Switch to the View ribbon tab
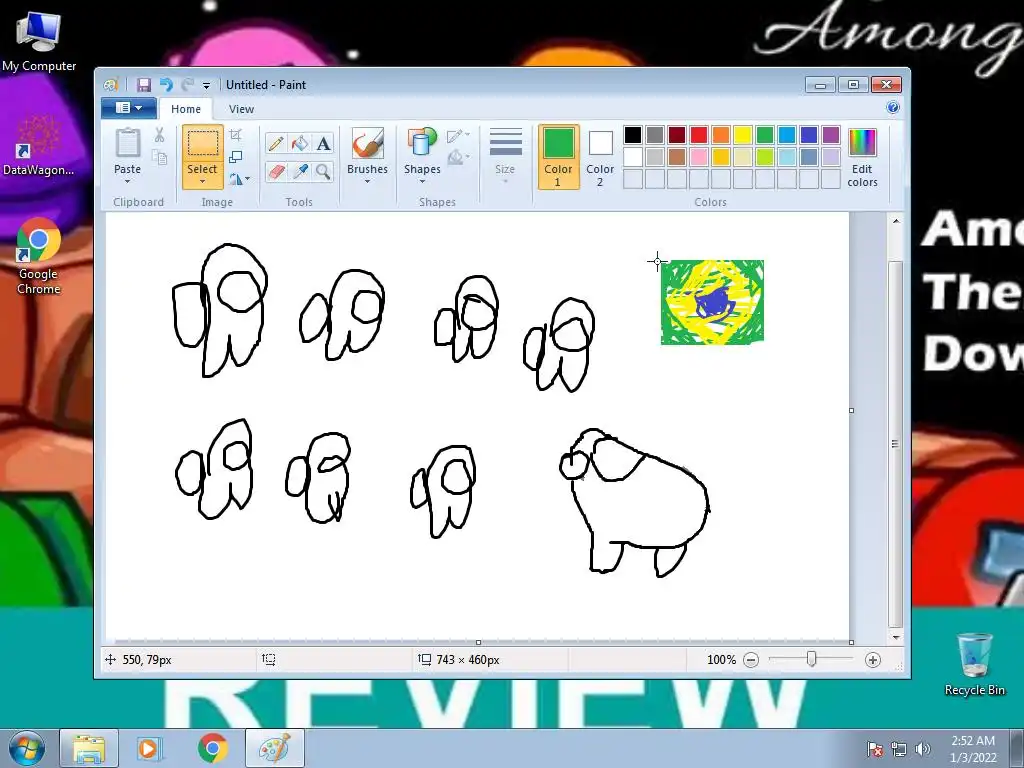Screen dimensions: 1024x768 click(241, 109)
